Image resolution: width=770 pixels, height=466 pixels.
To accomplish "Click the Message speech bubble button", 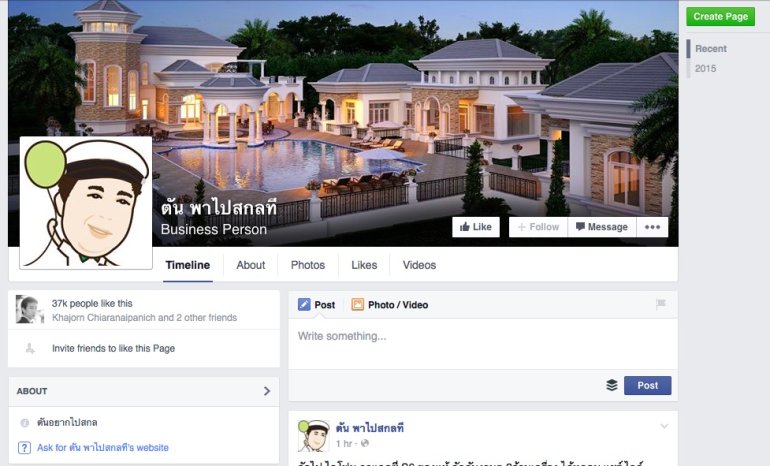I will tap(602, 227).
